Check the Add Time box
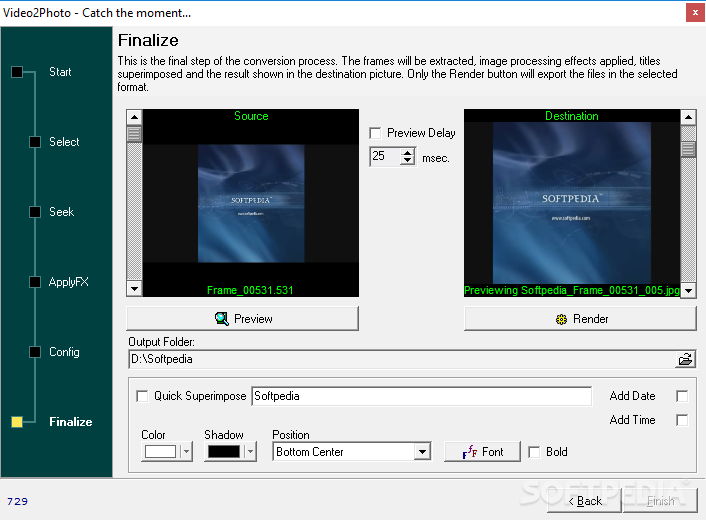The width and height of the screenshot is (706, 520). coord(682,420)
